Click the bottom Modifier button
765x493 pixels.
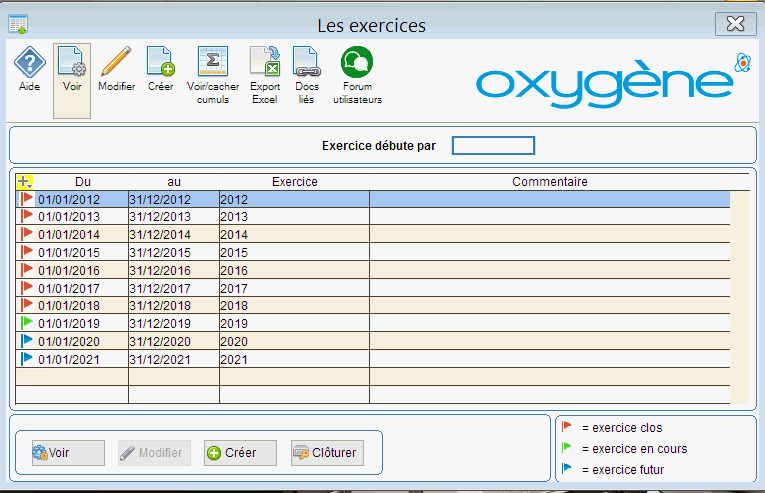[x=154, y=453]
